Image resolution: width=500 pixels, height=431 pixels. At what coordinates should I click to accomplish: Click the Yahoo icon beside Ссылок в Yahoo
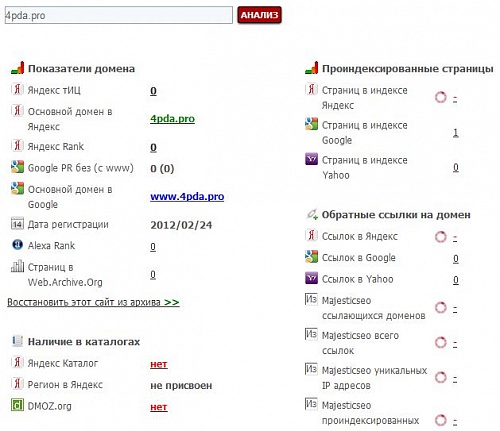311,278
